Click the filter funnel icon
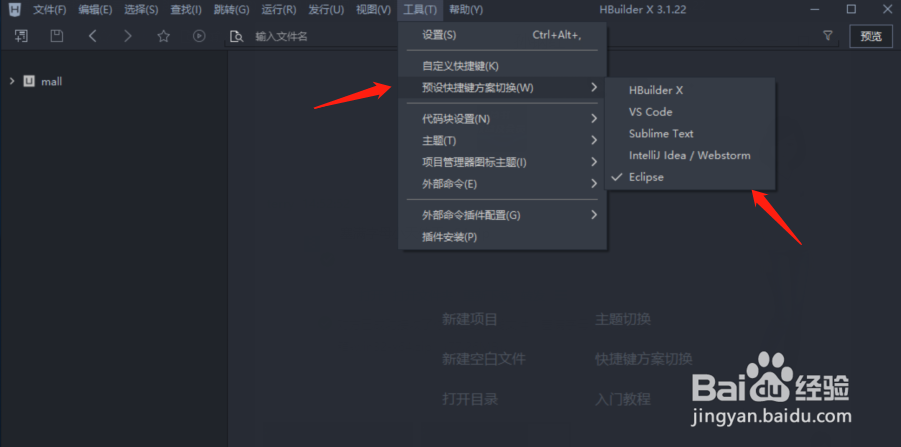901x447 pixels. click(x=827, y=36)
